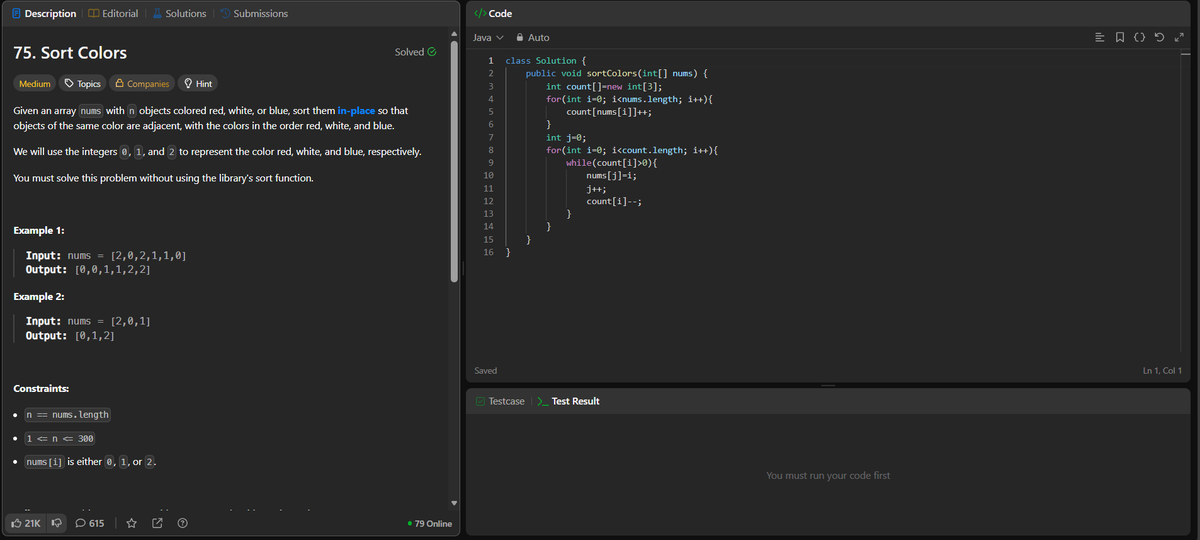The width and height of the screenshot is (1200, 540).
Task: Click the 'count[nums[i]]++;' code line
Action: point(609,112)
